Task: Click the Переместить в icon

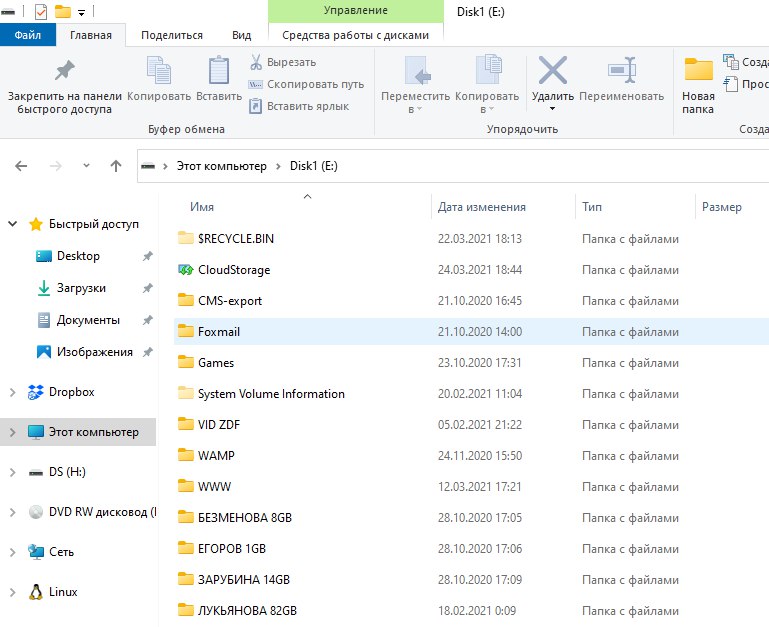Action: coord(417,70)
